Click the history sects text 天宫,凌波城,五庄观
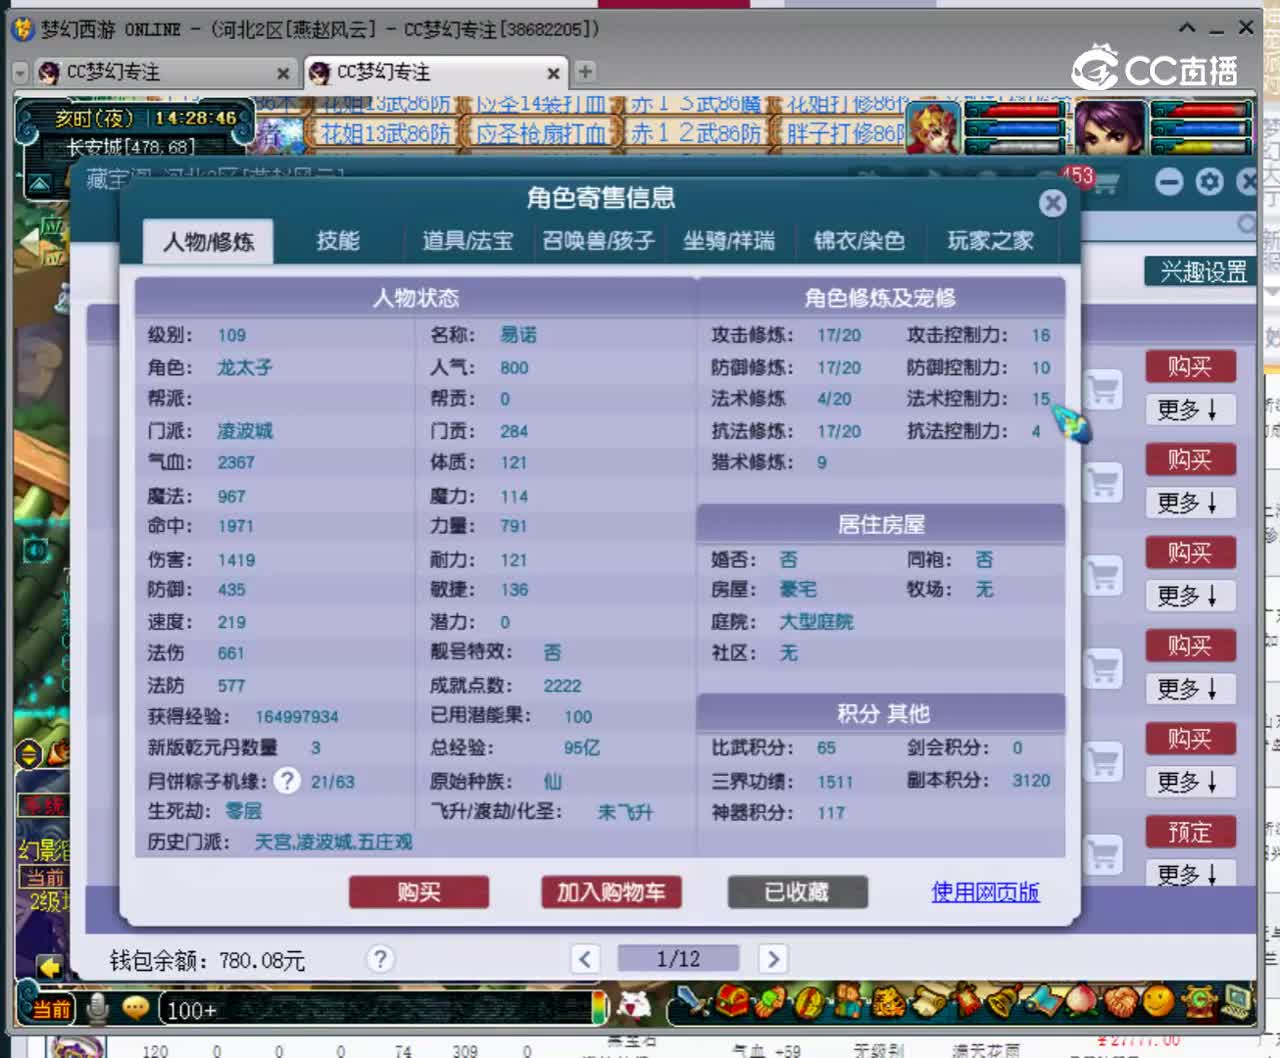This screenshot has height=1058, width=1280. 333,842
